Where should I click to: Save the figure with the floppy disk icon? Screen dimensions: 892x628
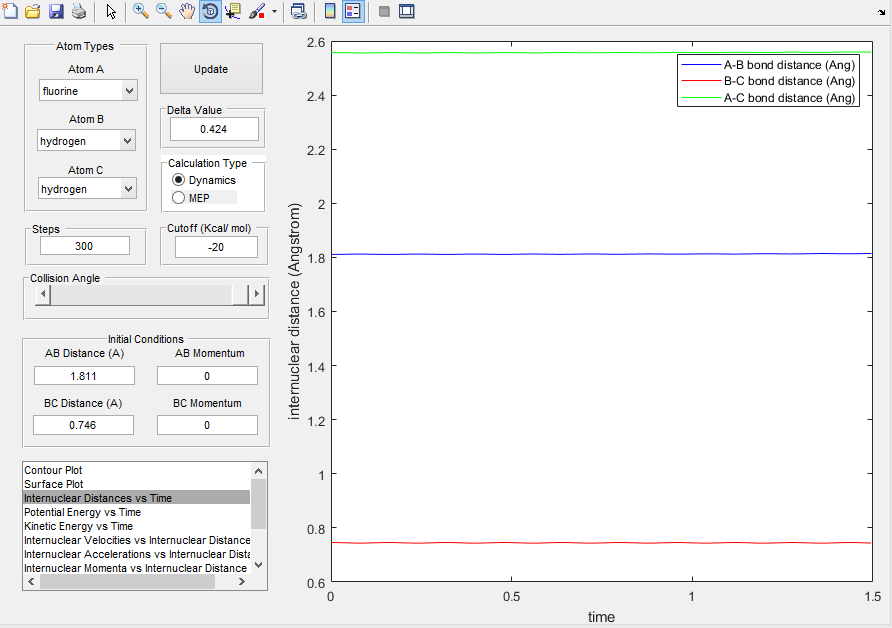pyautogui.click(x=56, y=12)
